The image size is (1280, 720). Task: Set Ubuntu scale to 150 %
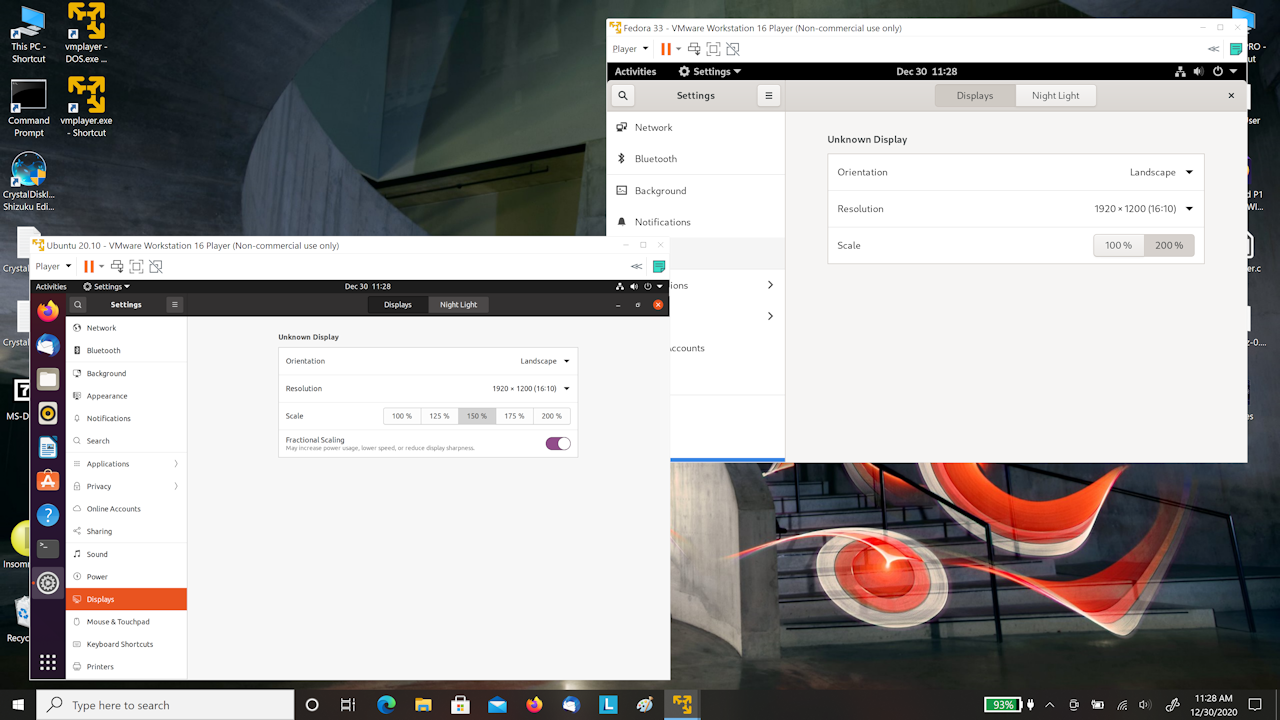477,416
